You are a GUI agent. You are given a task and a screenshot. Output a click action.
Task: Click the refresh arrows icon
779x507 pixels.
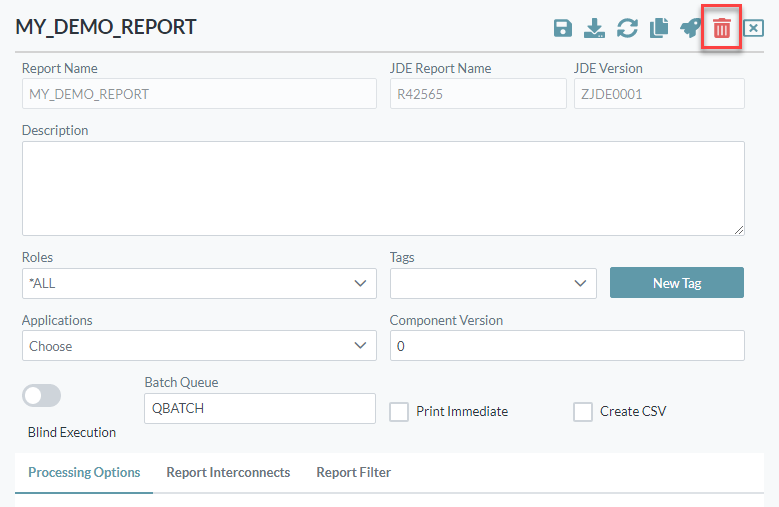[627, 28]
